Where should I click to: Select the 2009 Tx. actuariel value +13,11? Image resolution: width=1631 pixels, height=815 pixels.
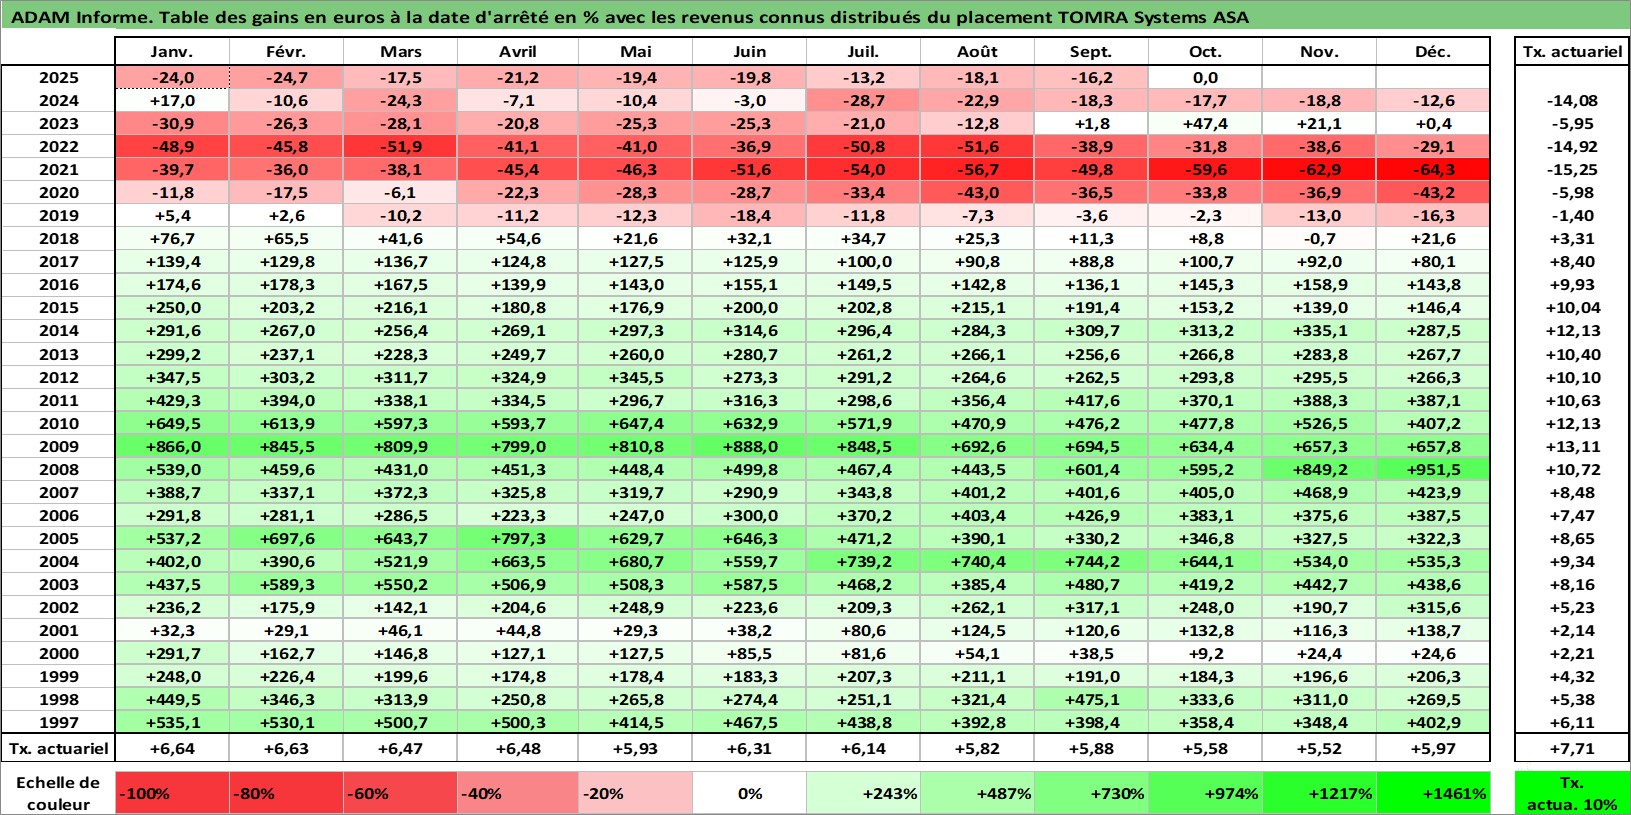pyautogui.click(x=1572, y=446)
